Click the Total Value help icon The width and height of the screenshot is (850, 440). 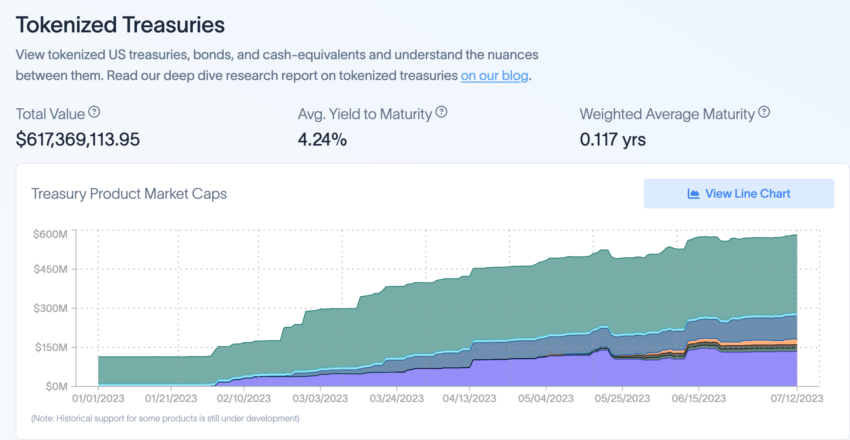pos(94,113)
